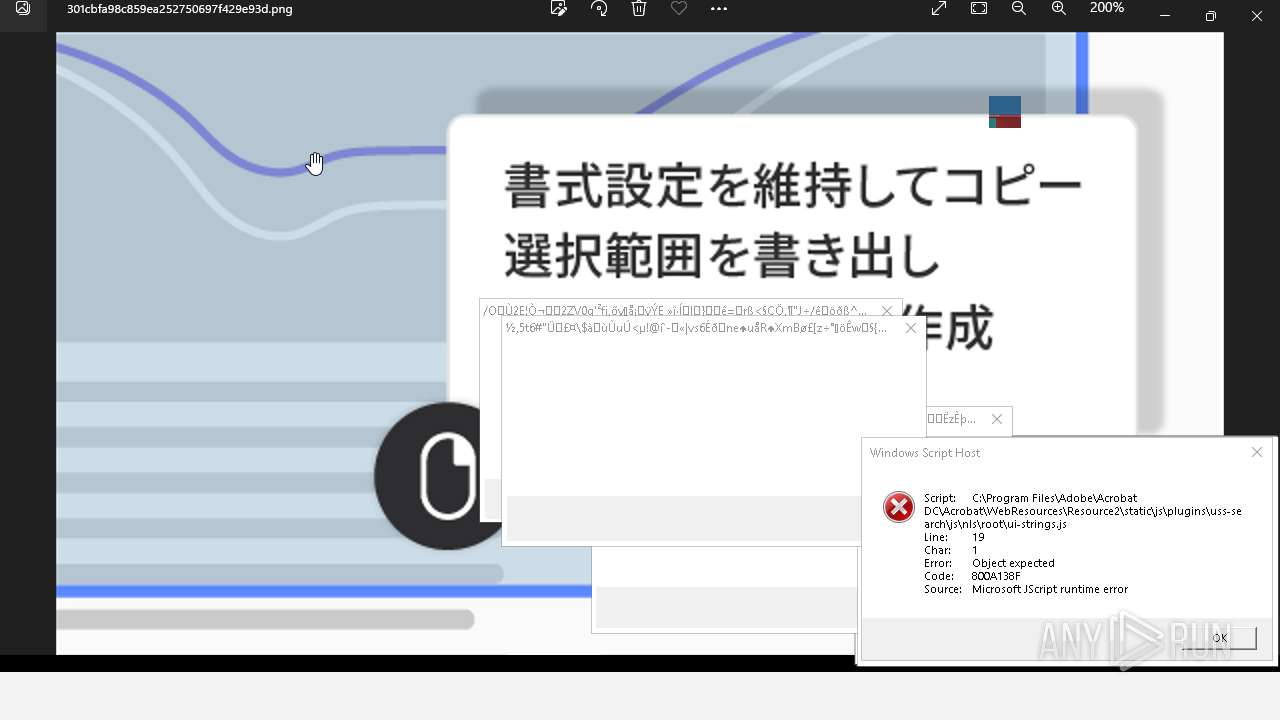Image resolution: width=1280 pixels, height=720 pixels.
Task: Close the small dialog titled ending "ÉzÈp..."
Action: [x=997, y=420]
